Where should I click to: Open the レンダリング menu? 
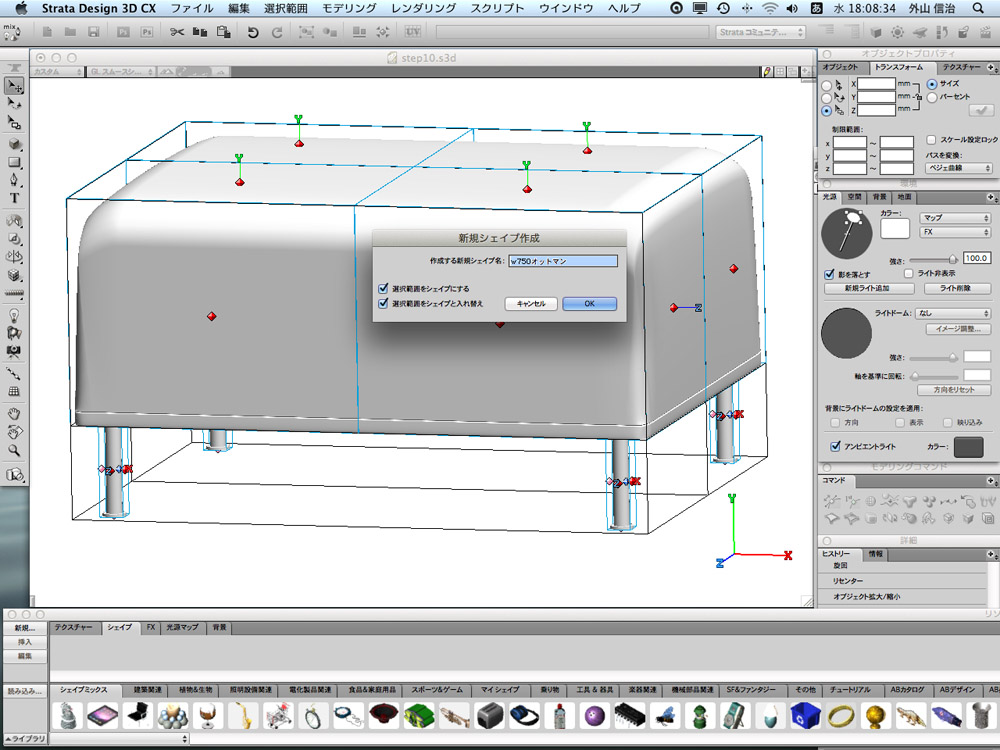pyautogui.click(x=423, y=8)
